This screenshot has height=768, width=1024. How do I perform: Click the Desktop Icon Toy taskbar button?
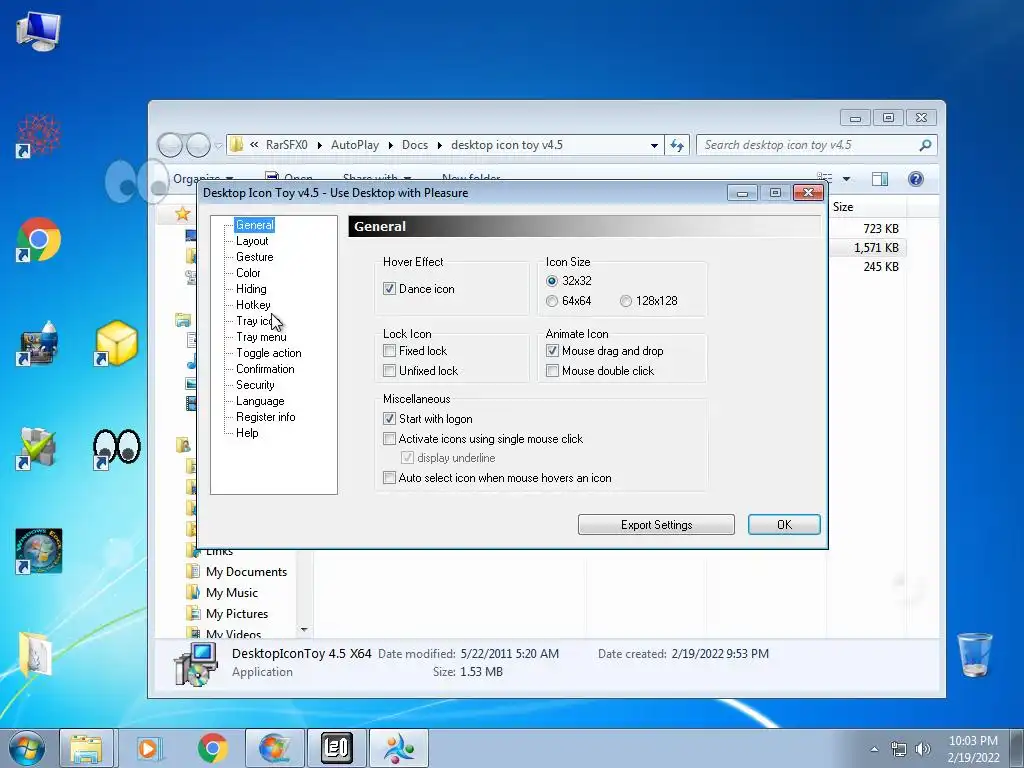399,748
